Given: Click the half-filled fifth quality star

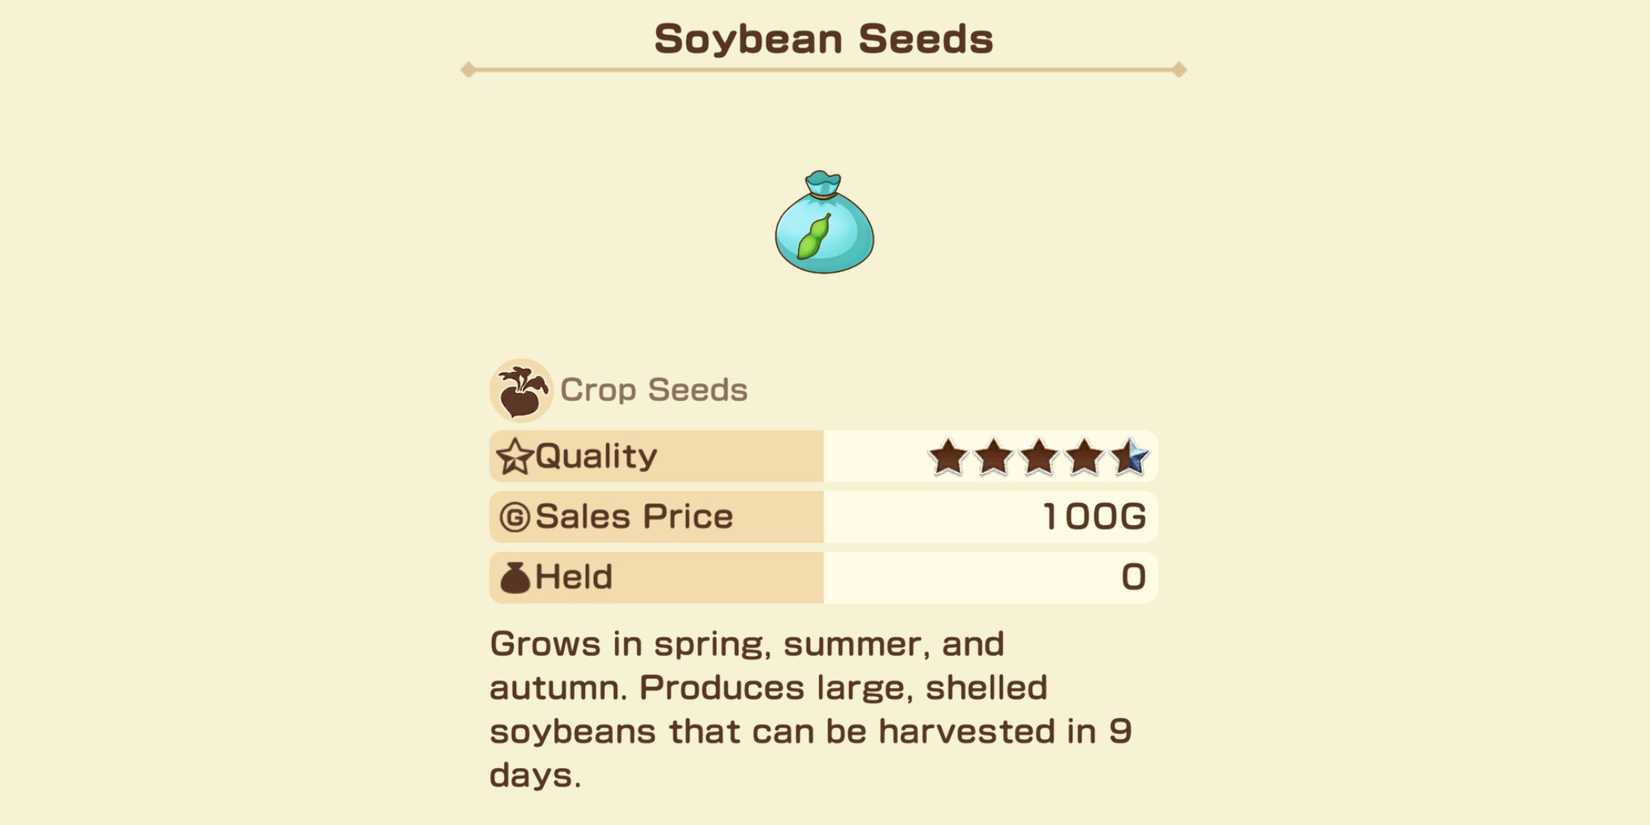Looking at the screenshot, I should click(1133, 456).
